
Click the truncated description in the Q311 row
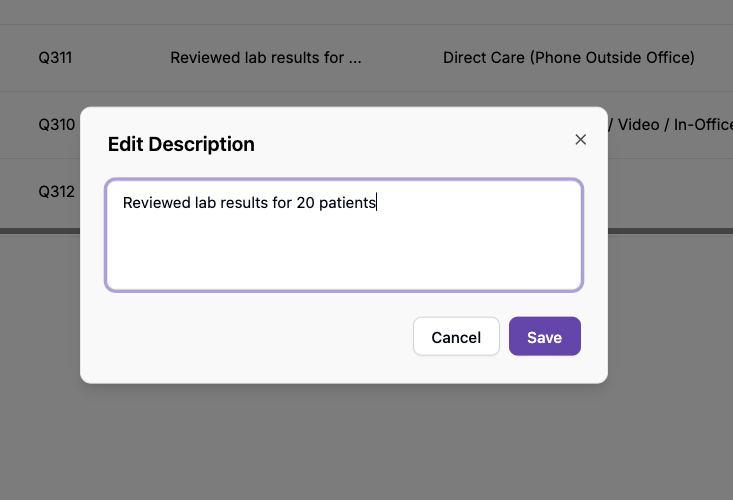coord(265,58)
